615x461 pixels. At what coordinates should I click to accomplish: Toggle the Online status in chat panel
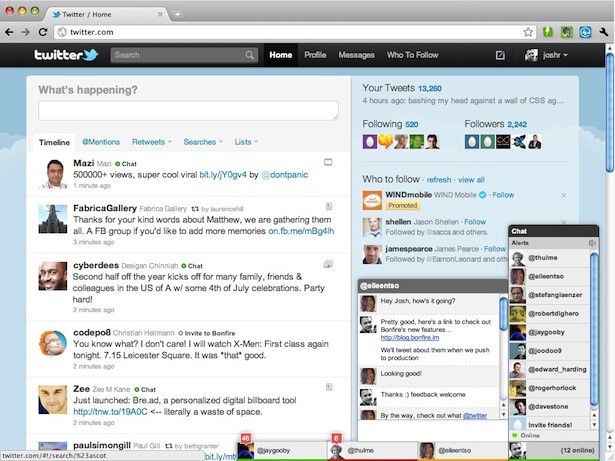click(x=526, y=435)
